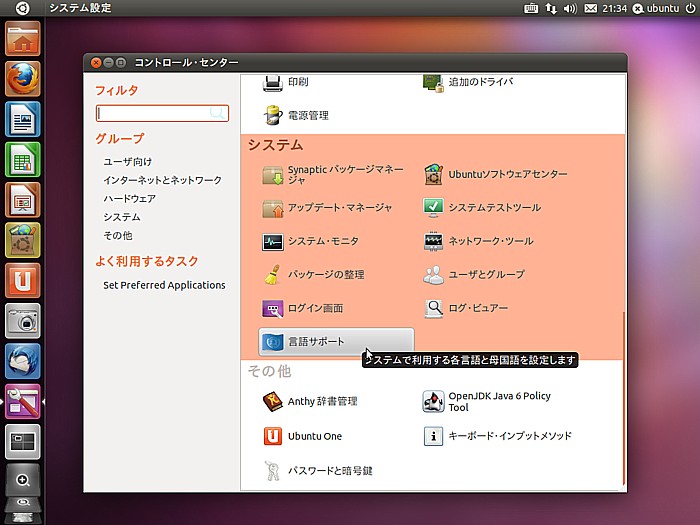Open 電源管理 battery icon
The image size is (700, 525).
pos(272,116)
